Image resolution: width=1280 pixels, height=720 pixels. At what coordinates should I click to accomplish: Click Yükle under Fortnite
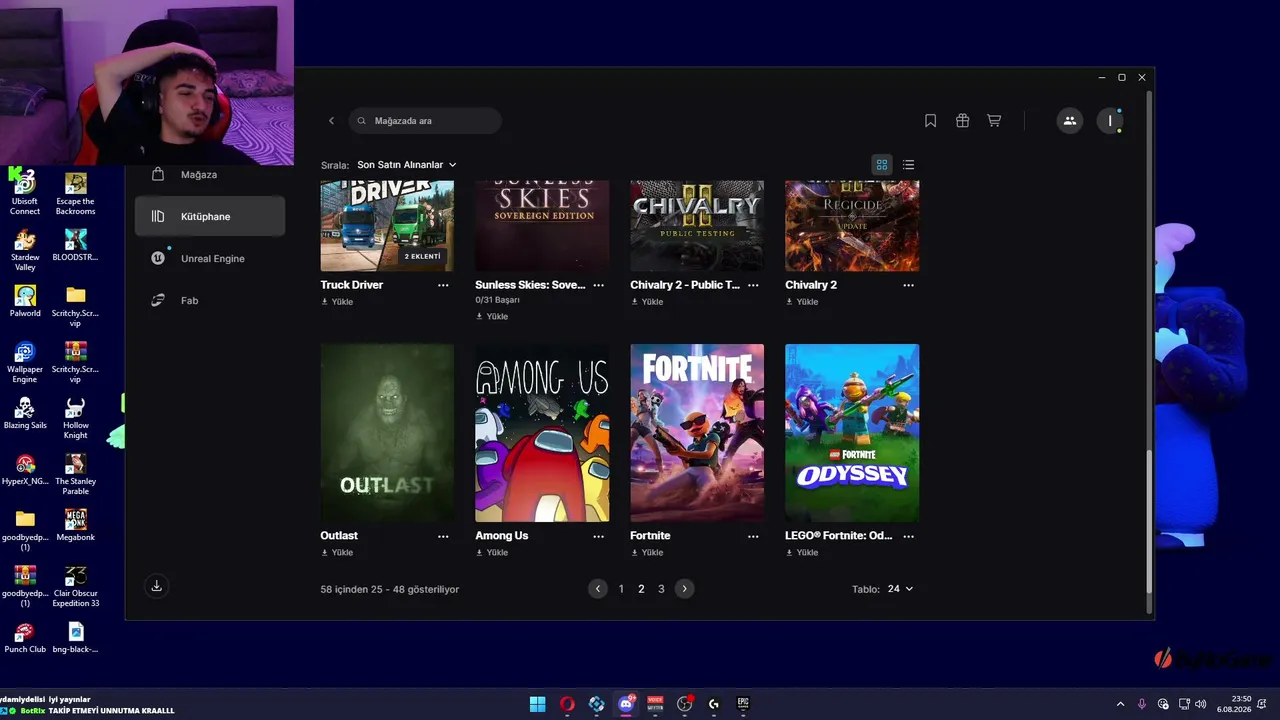[647, 553]
